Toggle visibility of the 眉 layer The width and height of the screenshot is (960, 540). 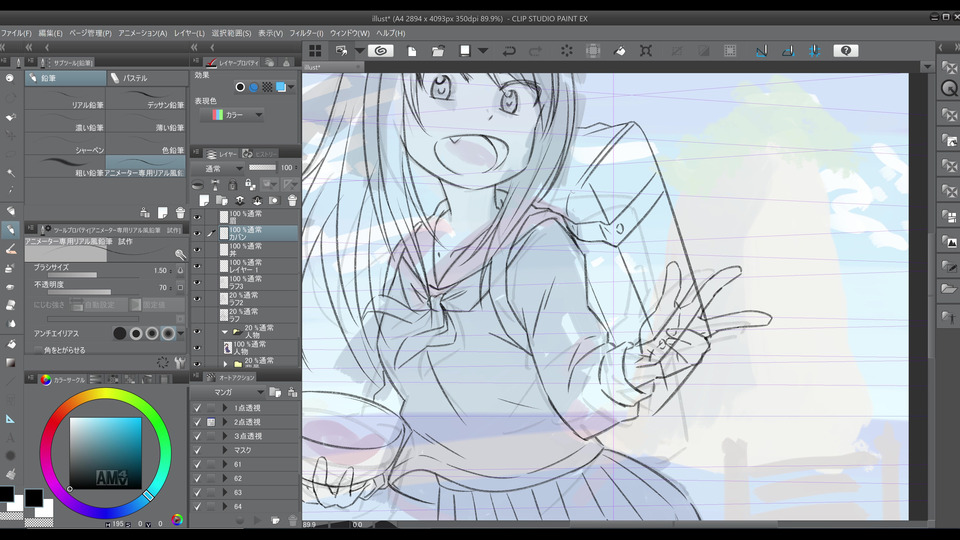tap(197, 217)
